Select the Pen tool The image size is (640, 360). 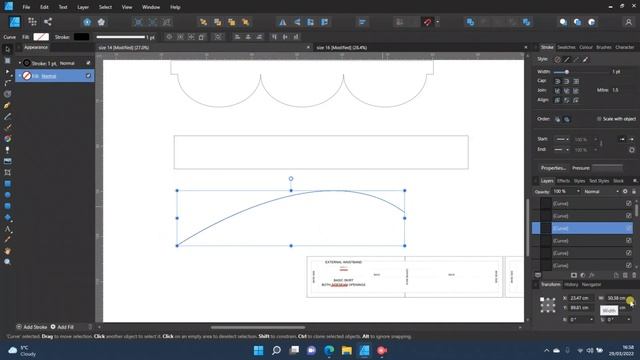point(7,105)
